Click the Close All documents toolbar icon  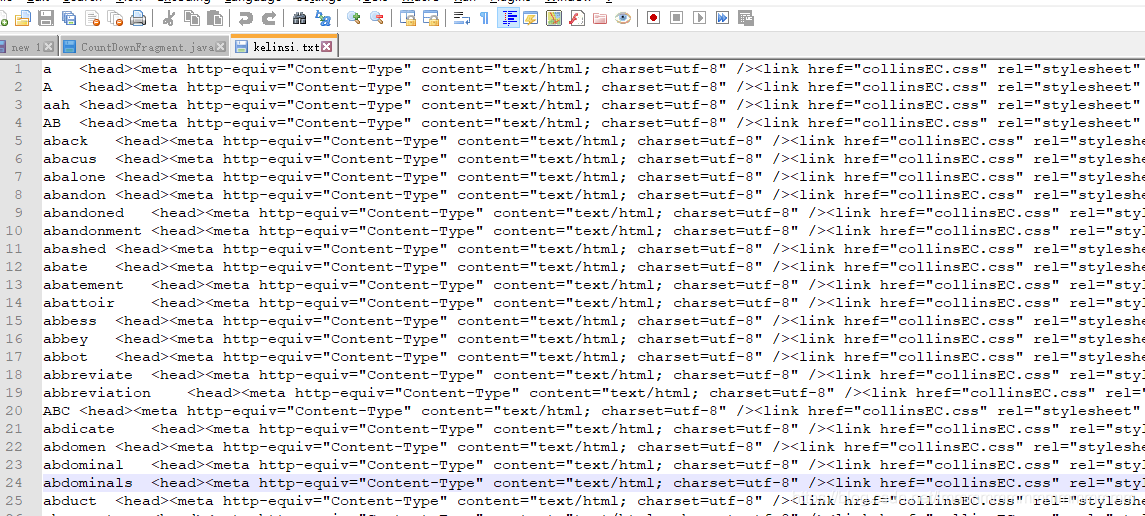(x=115, y=18)
